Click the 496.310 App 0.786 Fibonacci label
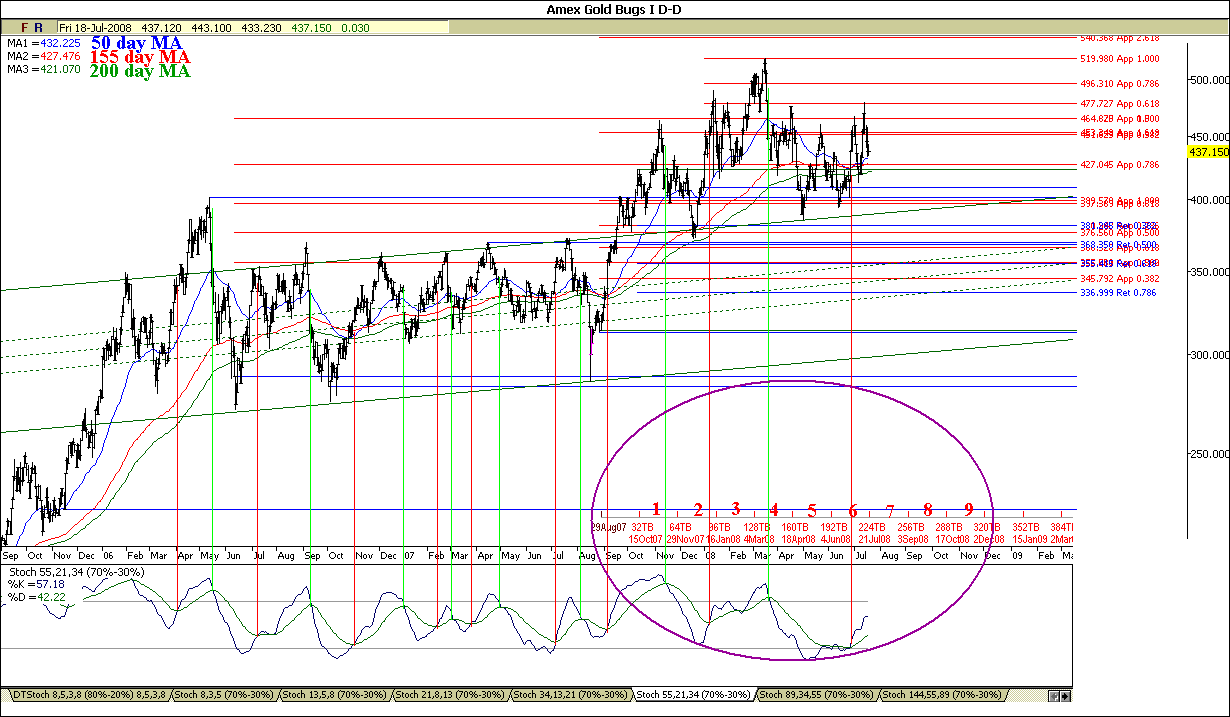This screenshot has width=1230, height=717. 1119,84
